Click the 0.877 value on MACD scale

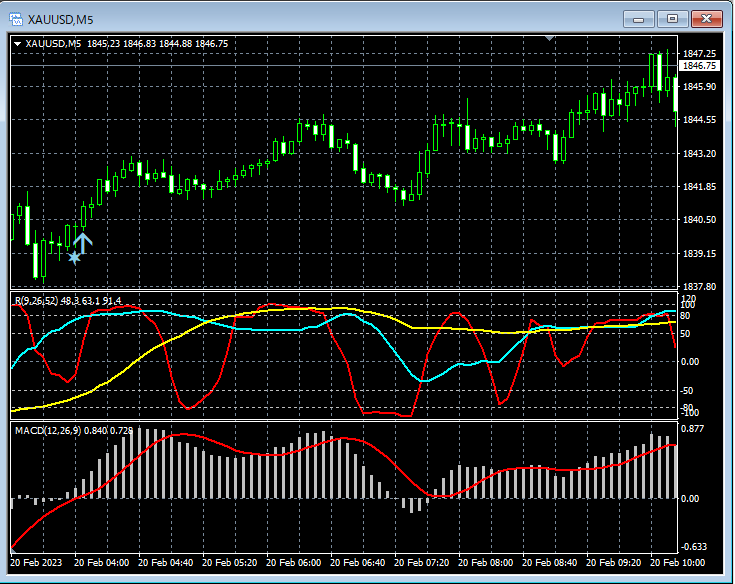click(694, 428)
